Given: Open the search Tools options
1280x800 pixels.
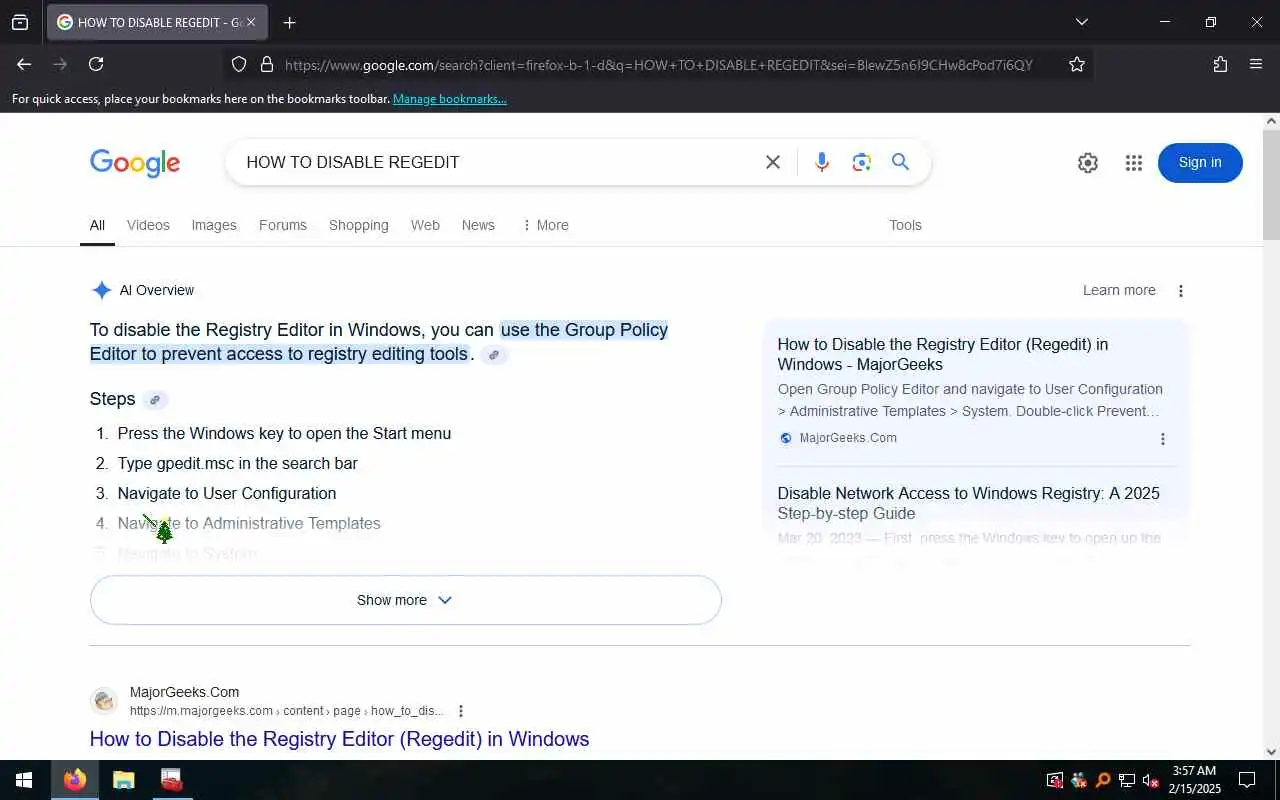Looking at the screenshot, I should click(905, 225).
